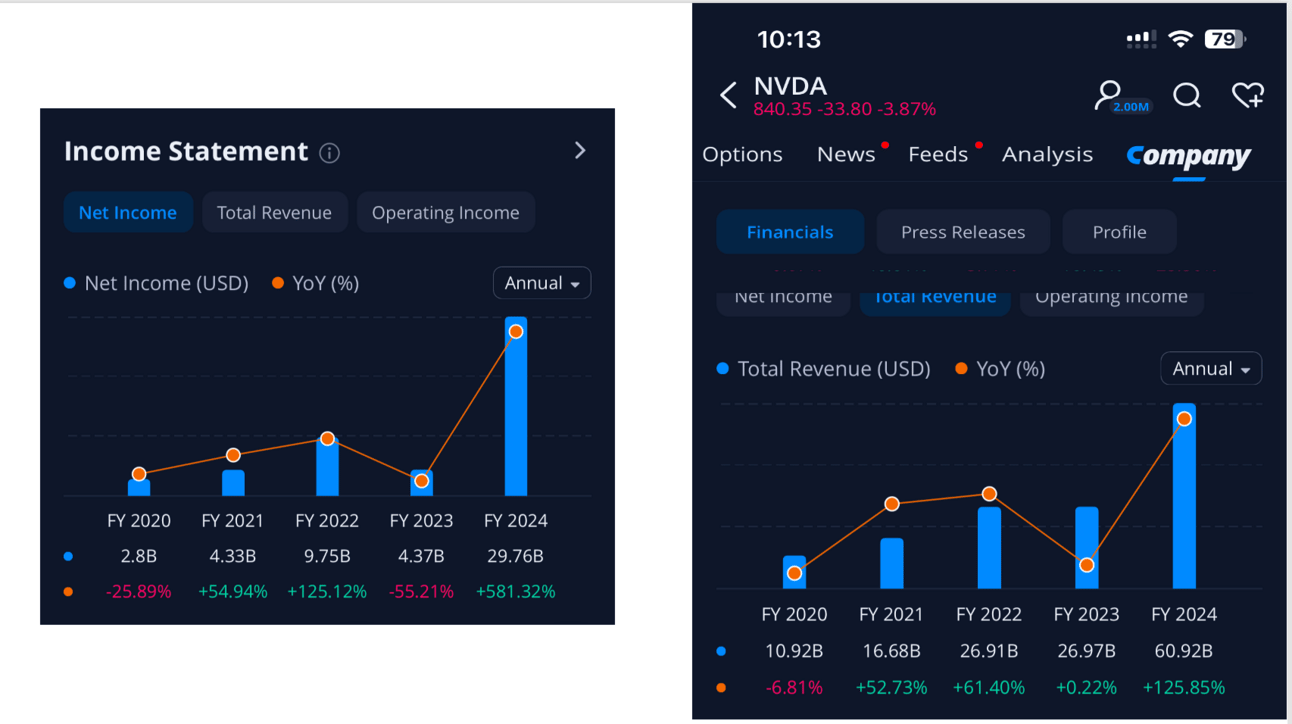Screen dimensions: 1292x724
Task: Select the Company tab
Action: point(1188,156)
